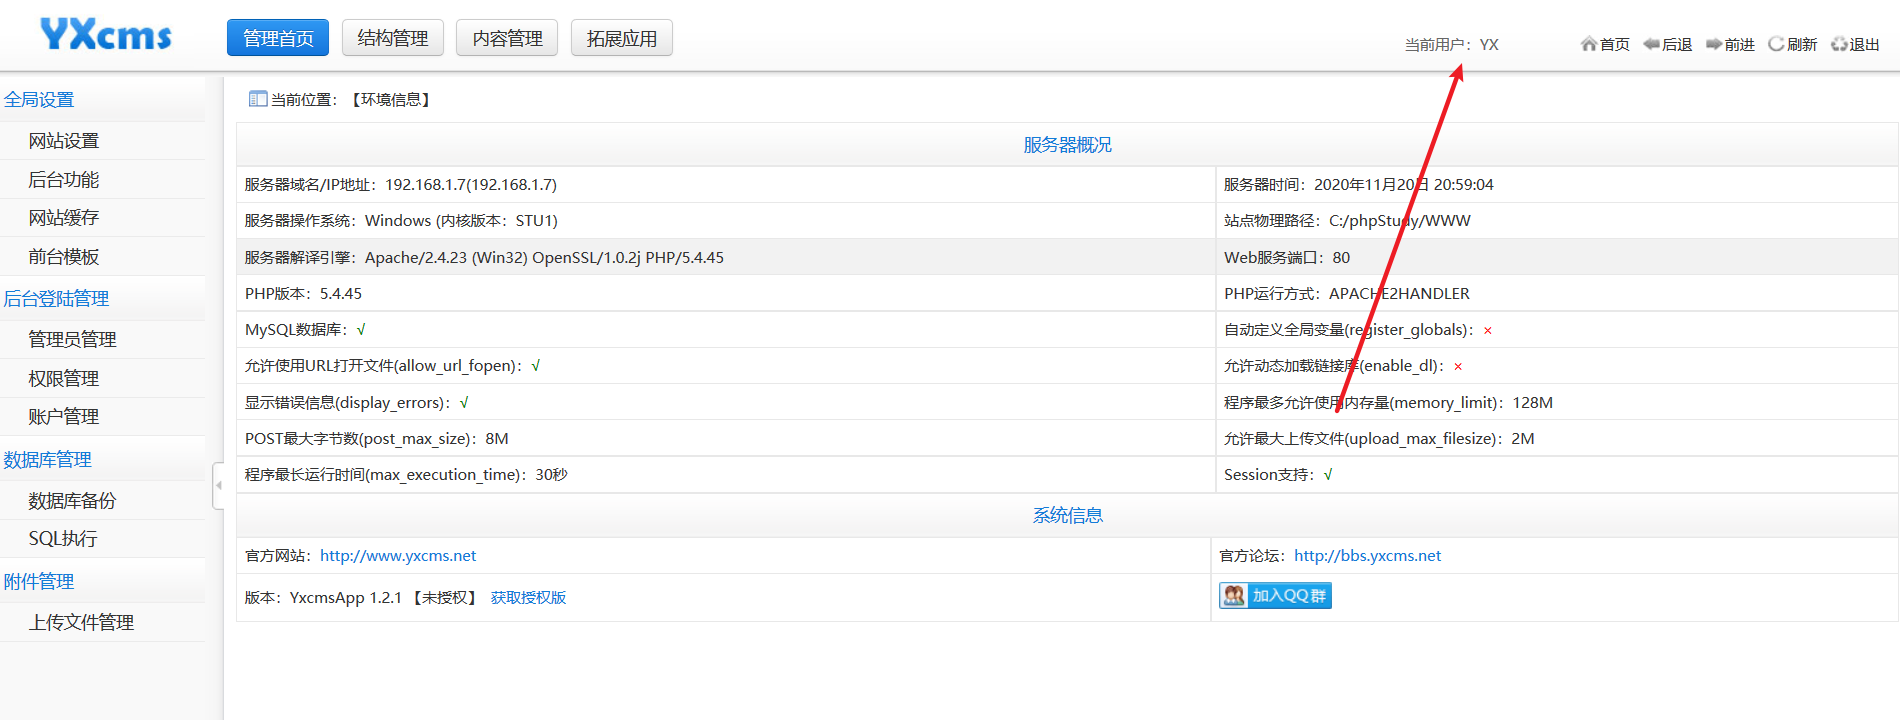Visit the forum bbs.yxcms.net link
The width and height of the screenshot is (1900, 720).
click(x=1367, y=556)
